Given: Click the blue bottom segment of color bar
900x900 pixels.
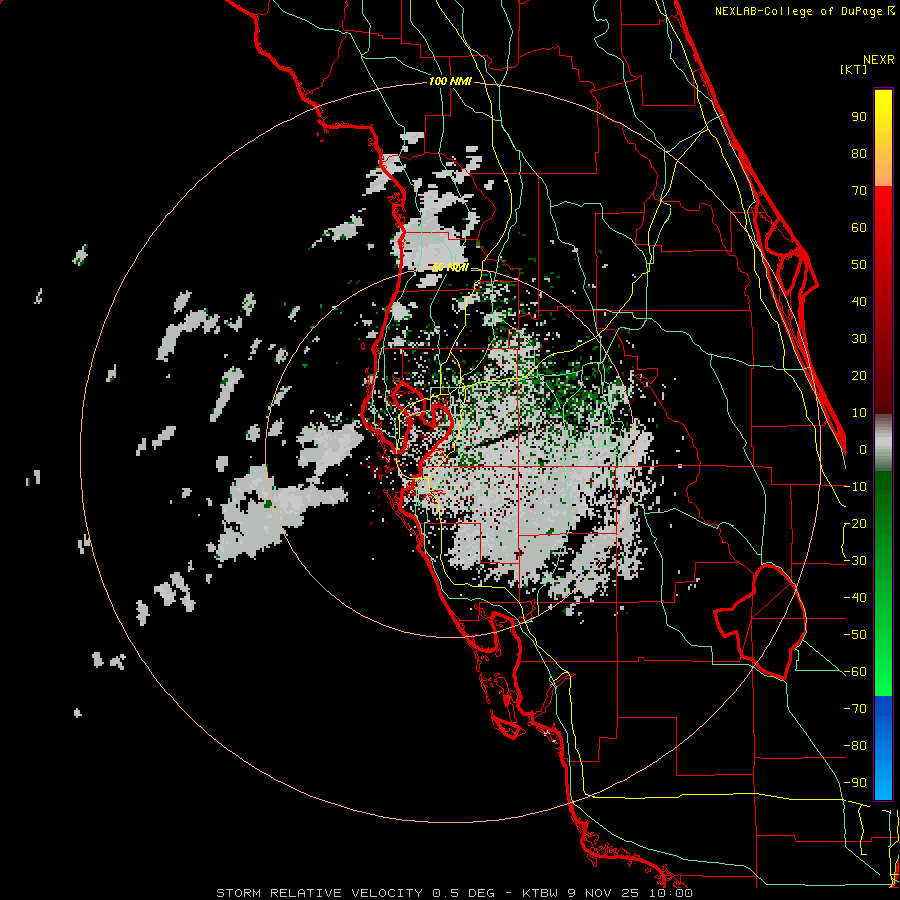Looking at the screenshot, I should tap(883, 748).
